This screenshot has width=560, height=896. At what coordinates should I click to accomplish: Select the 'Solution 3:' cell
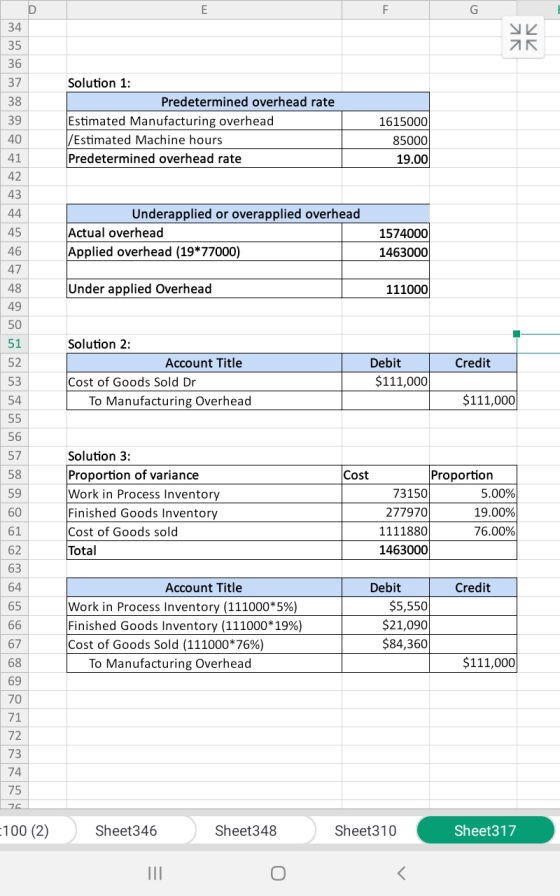[204, 456]
